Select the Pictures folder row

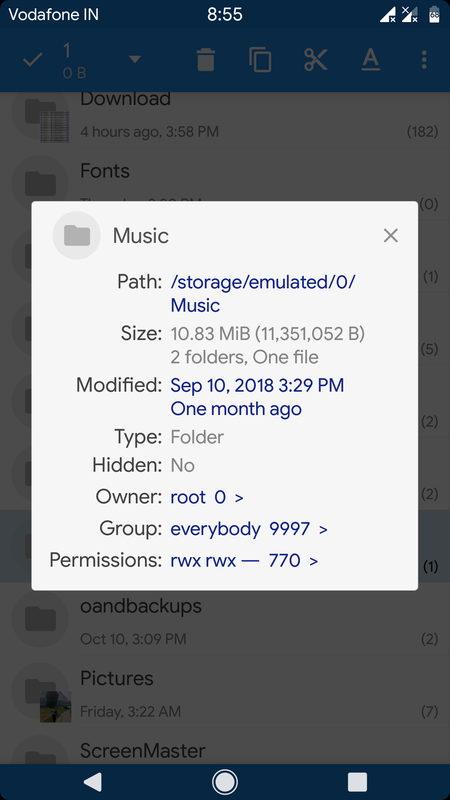tap(225, 693)
